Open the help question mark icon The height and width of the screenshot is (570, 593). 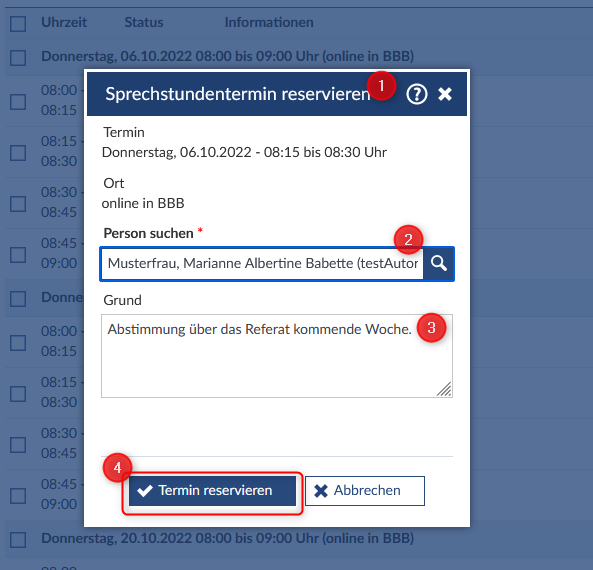[416, 94]
